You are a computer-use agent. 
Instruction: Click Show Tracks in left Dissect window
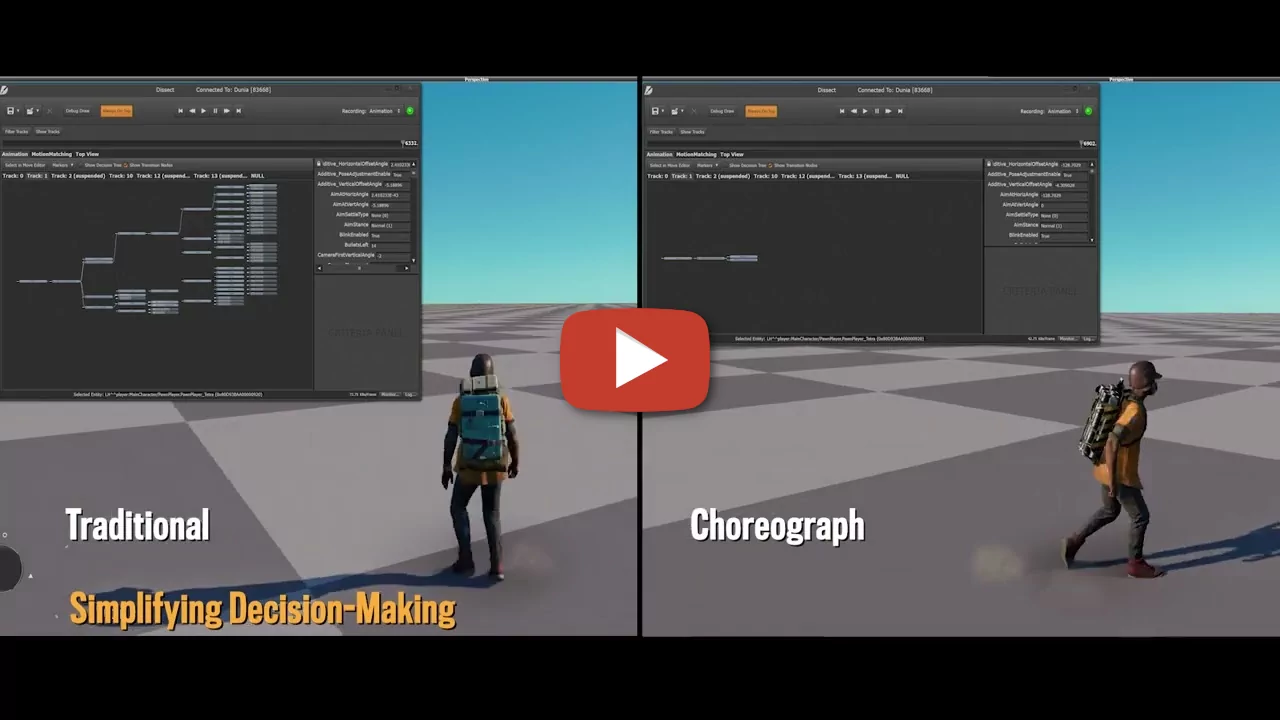pos(48,131)
